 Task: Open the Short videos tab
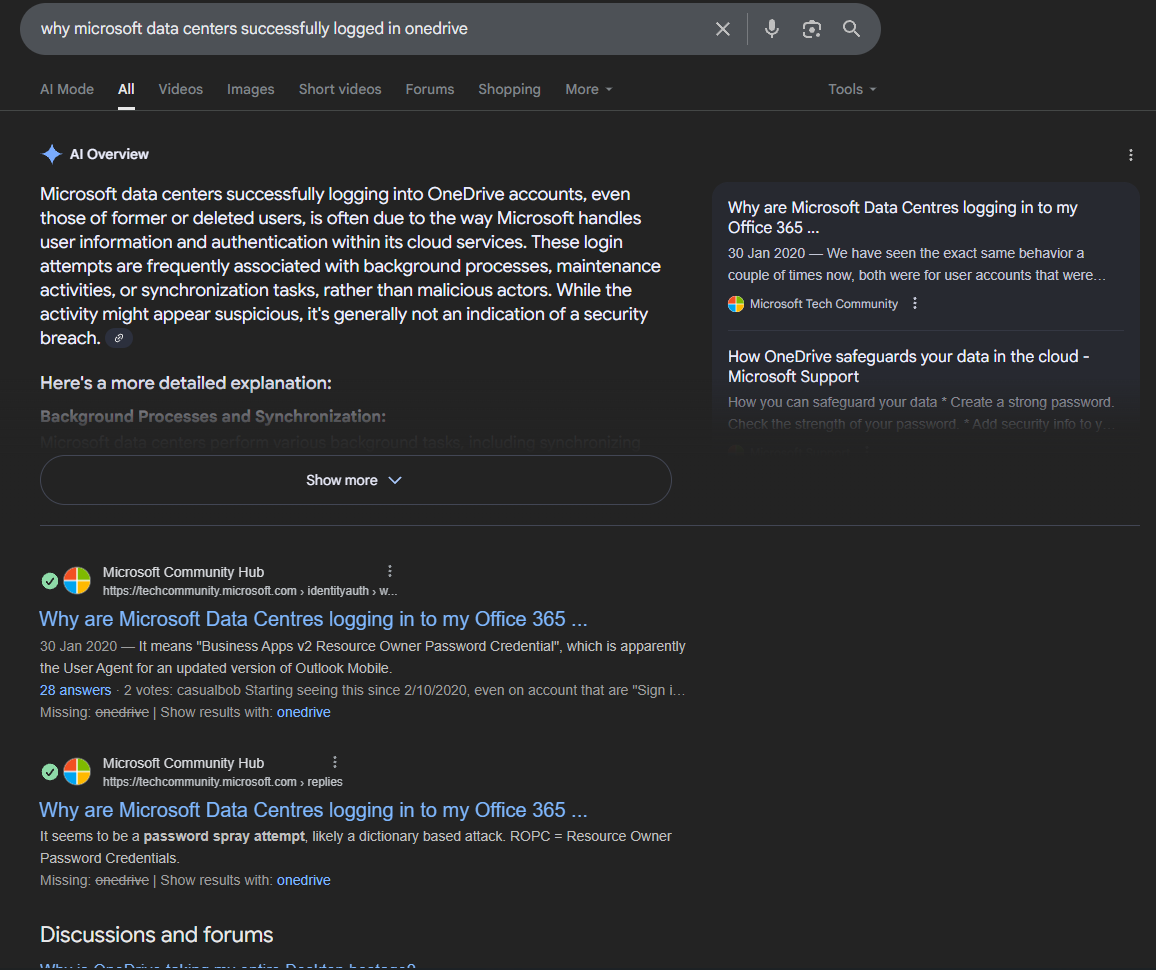click(x=340, y=89)
